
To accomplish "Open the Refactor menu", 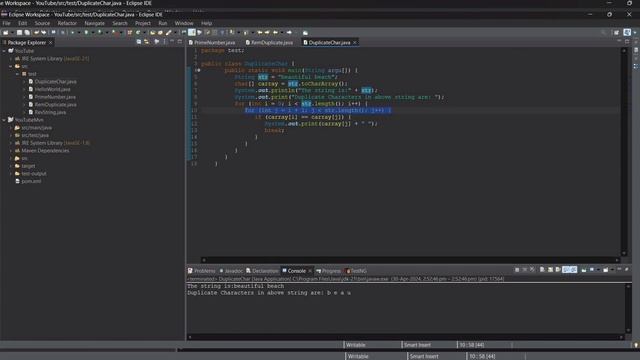I will pyautogui.click(x=67, y=23).
